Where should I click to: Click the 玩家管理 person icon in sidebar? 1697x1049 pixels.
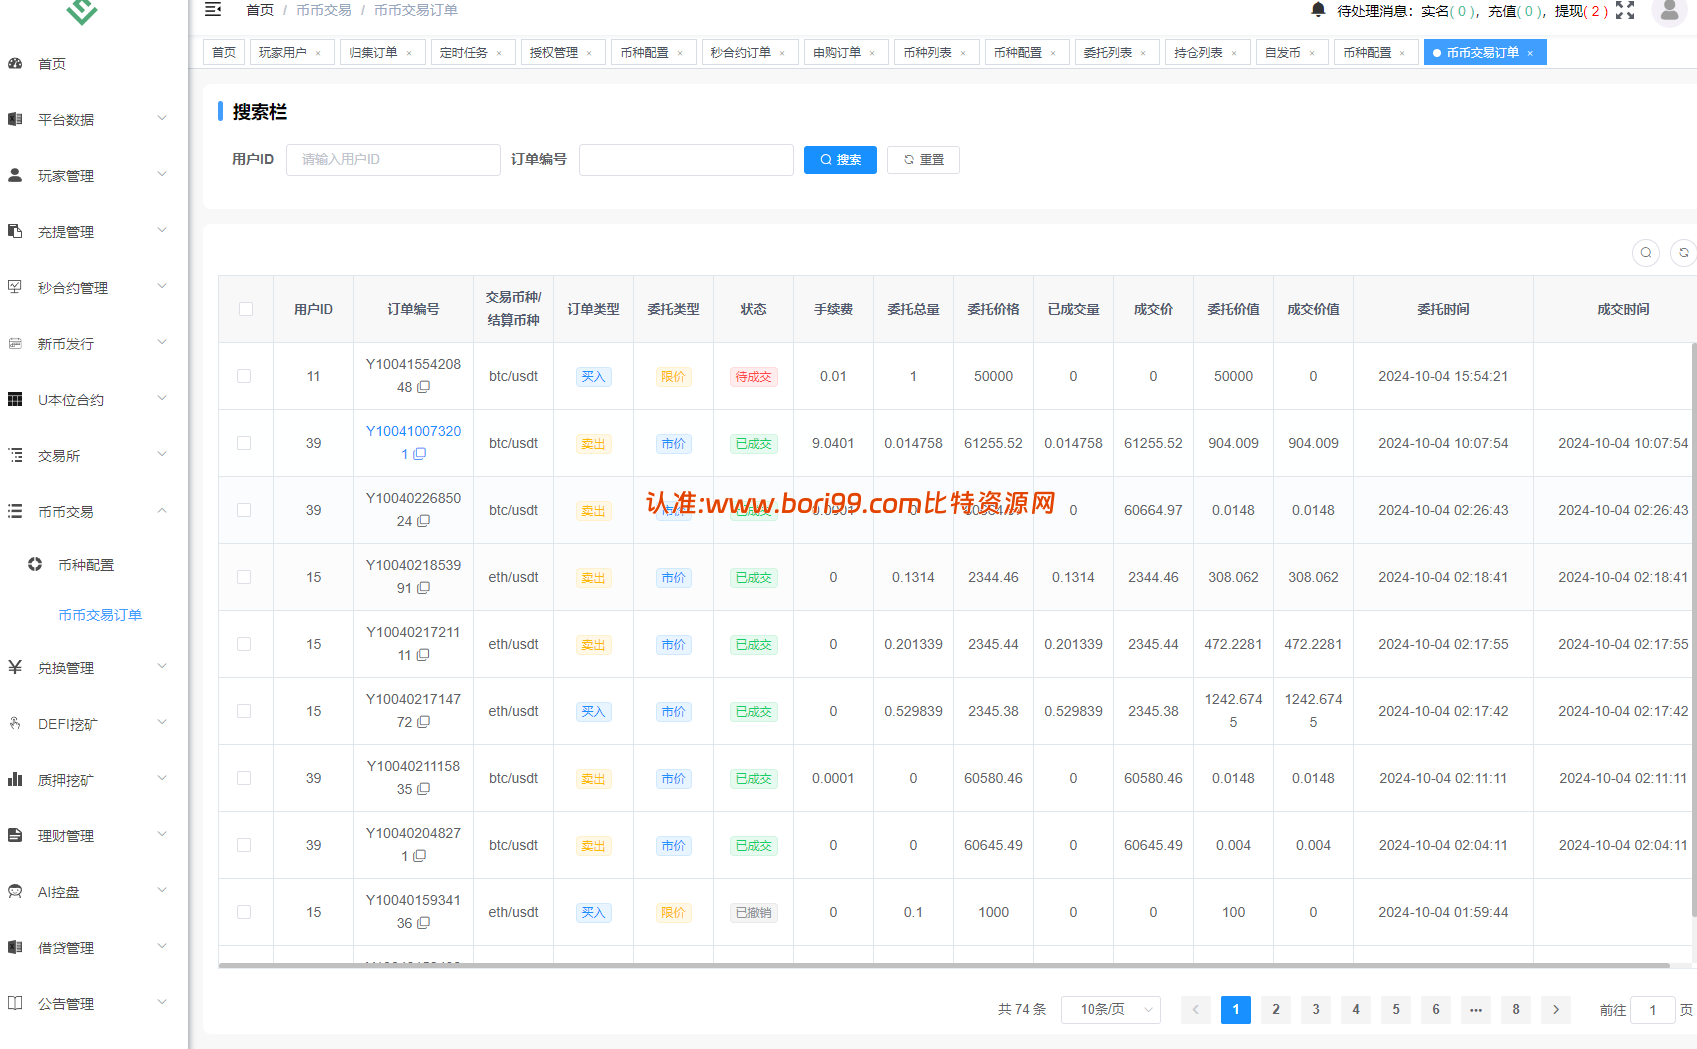[x=15, y=175]
